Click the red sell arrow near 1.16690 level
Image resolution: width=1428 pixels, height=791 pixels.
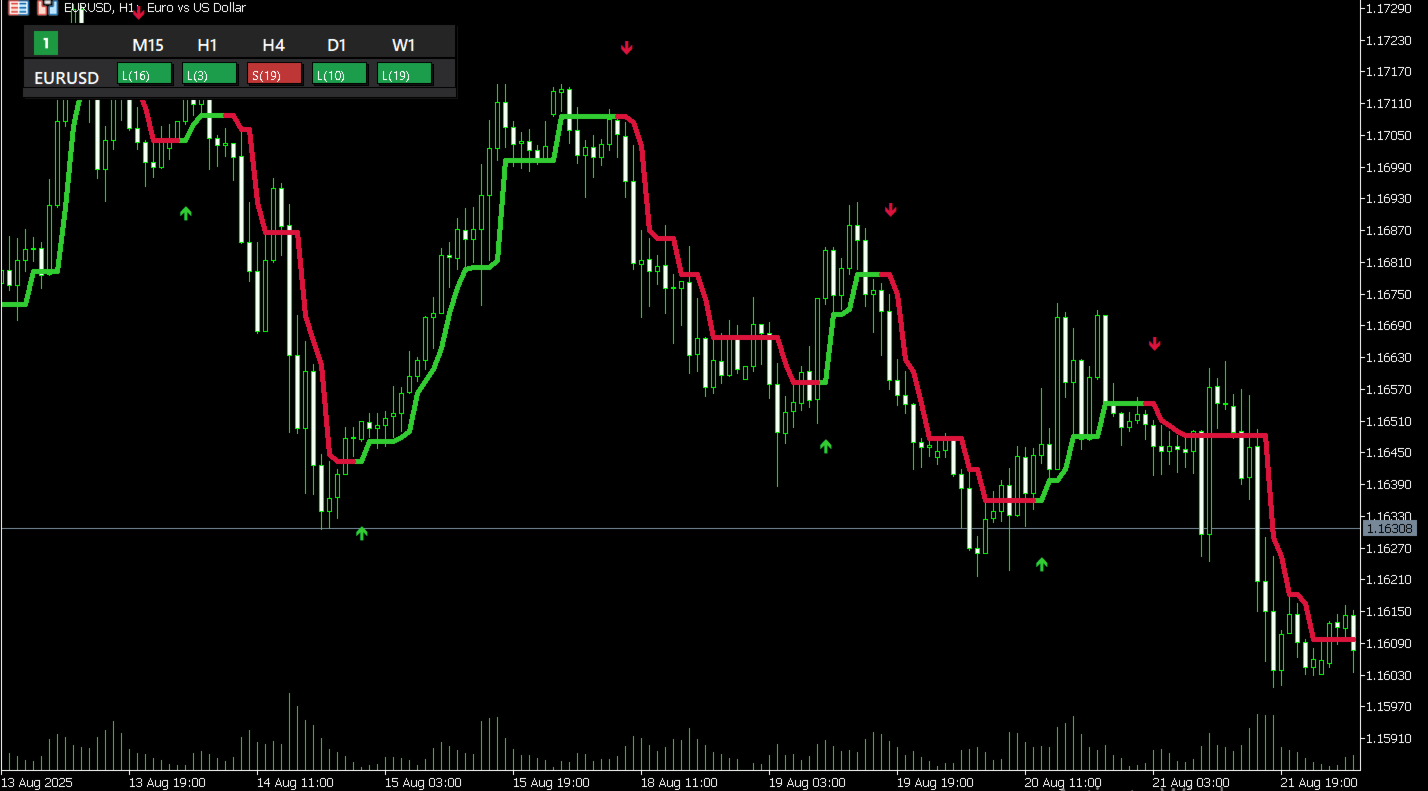[1155, 344]
